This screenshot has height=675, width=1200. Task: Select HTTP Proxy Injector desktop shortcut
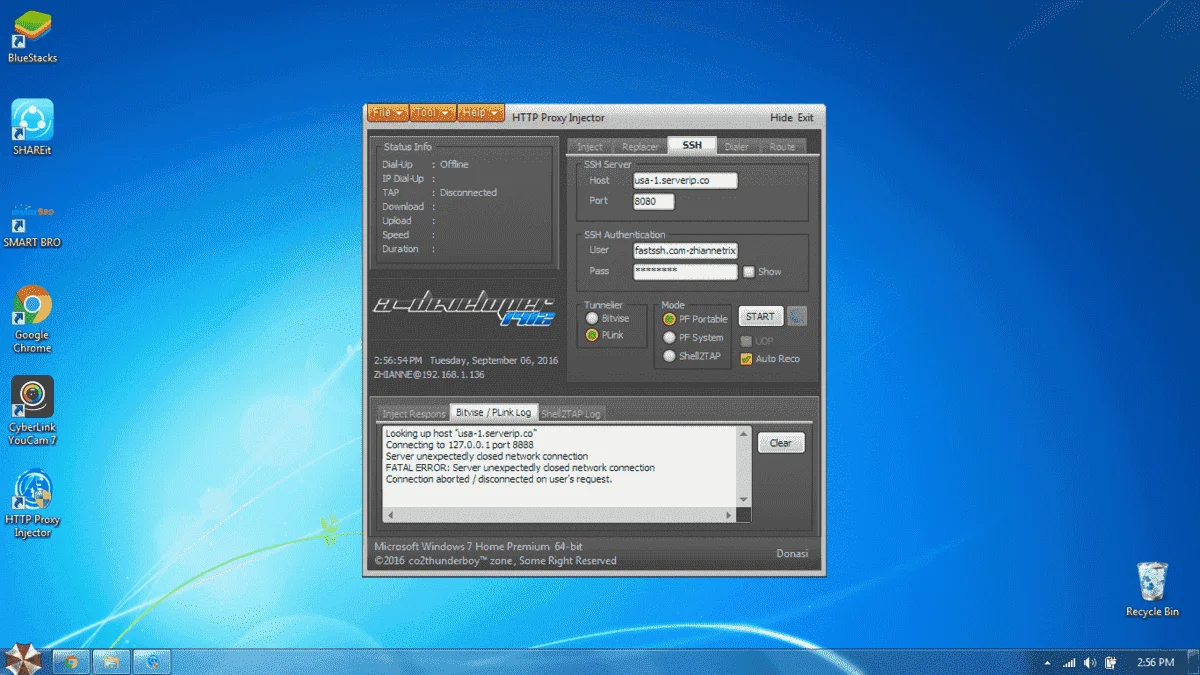point(32,505)
